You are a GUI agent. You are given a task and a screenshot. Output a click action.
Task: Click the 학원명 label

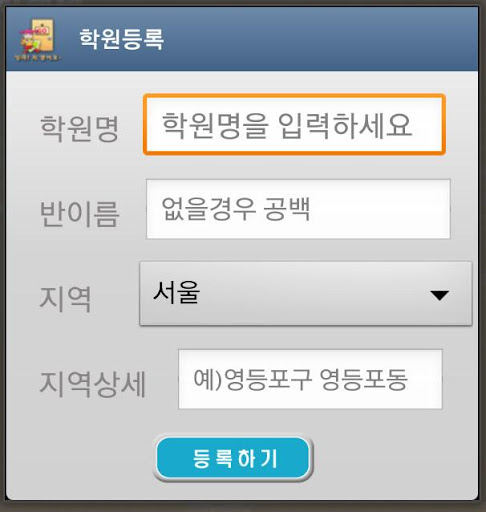pos(79,129)
